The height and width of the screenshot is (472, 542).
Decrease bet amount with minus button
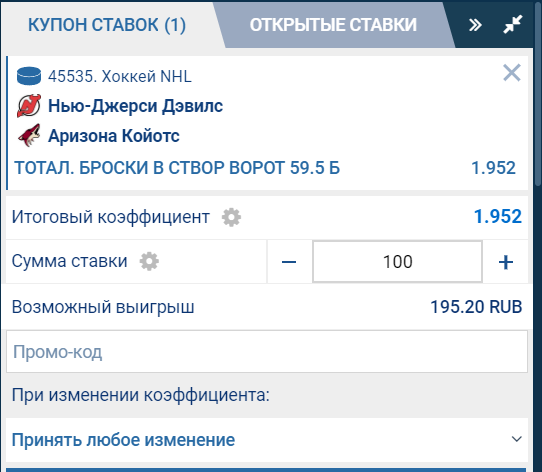tap(289, 262)
